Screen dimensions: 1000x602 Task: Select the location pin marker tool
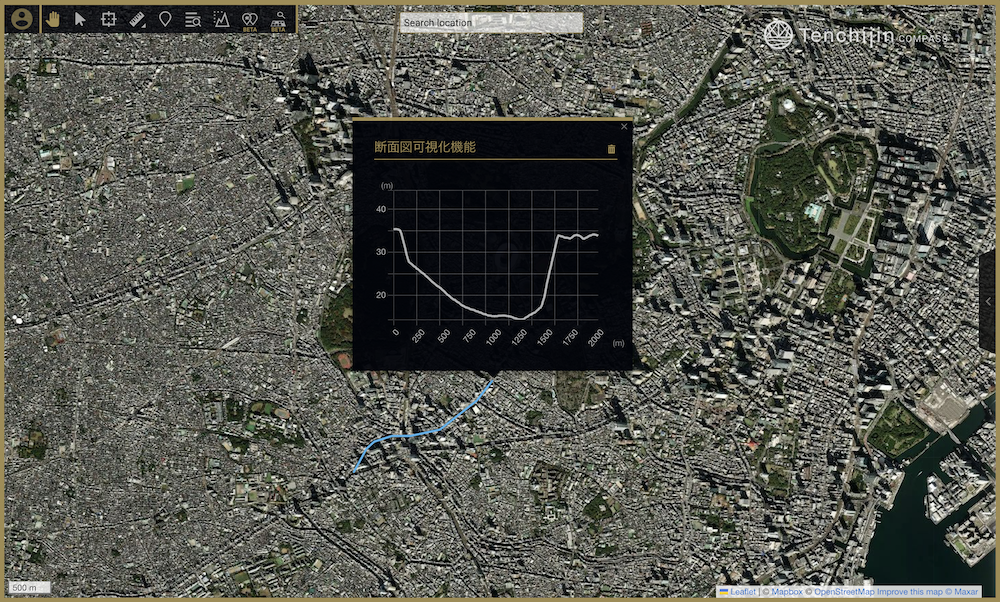165,19
